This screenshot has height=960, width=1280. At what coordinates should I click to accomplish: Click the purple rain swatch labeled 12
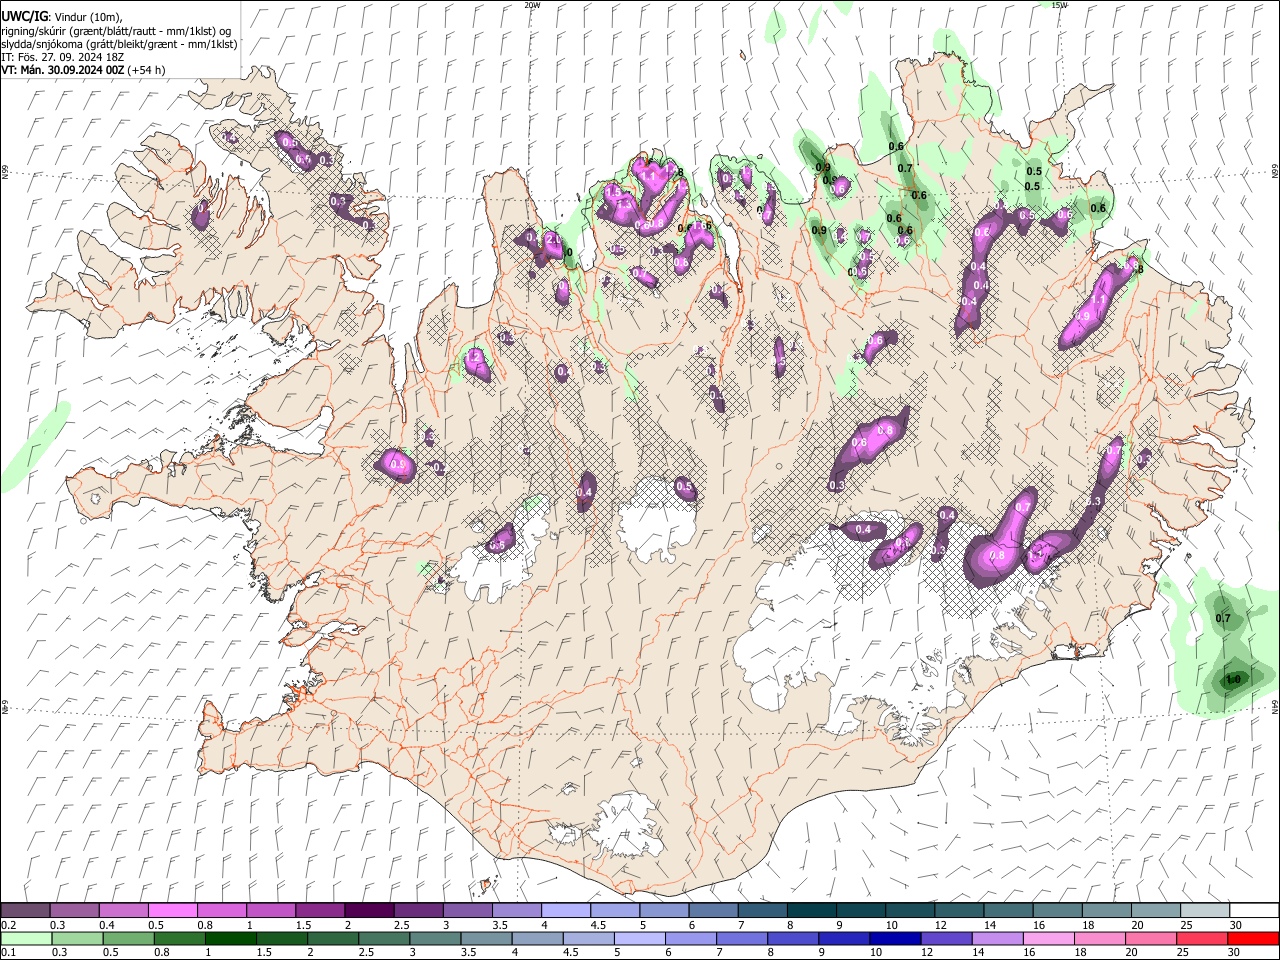coord(946,939)
